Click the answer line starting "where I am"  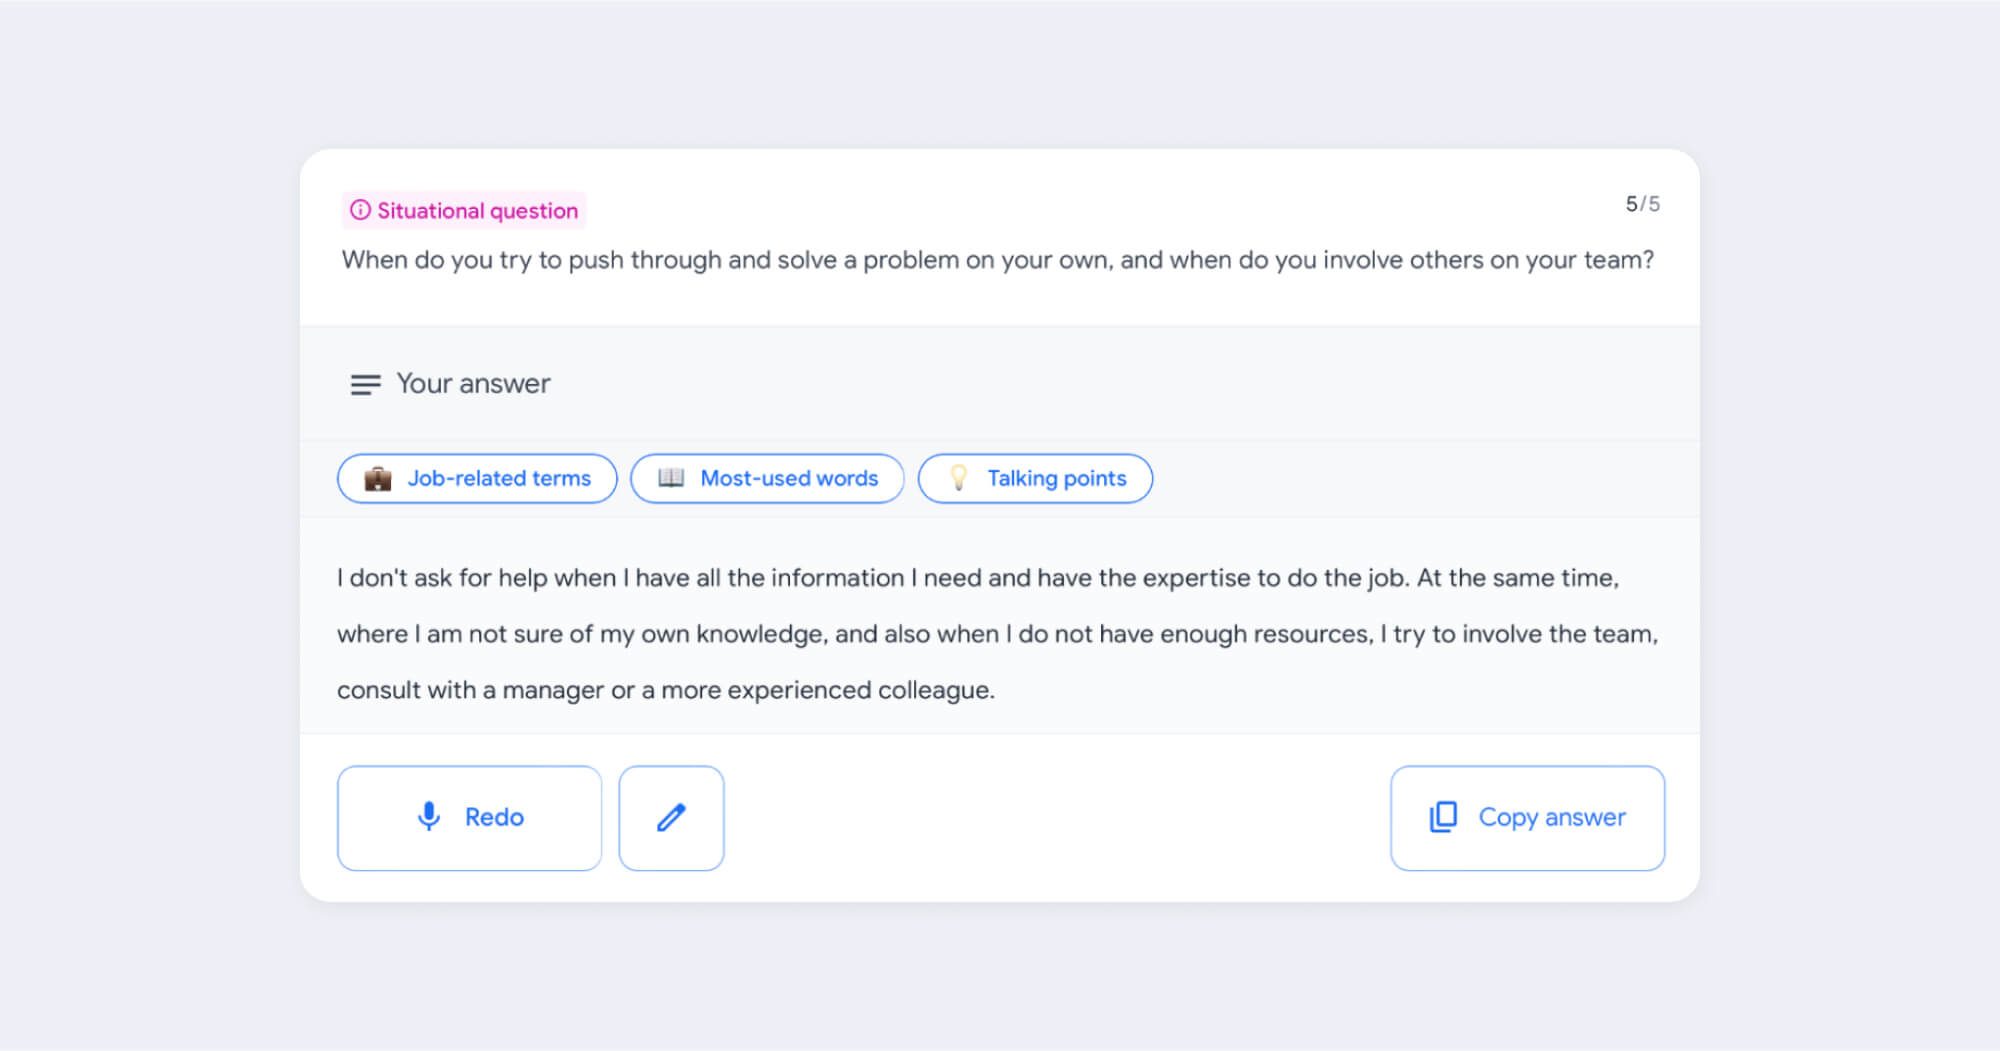pos(997,634)
